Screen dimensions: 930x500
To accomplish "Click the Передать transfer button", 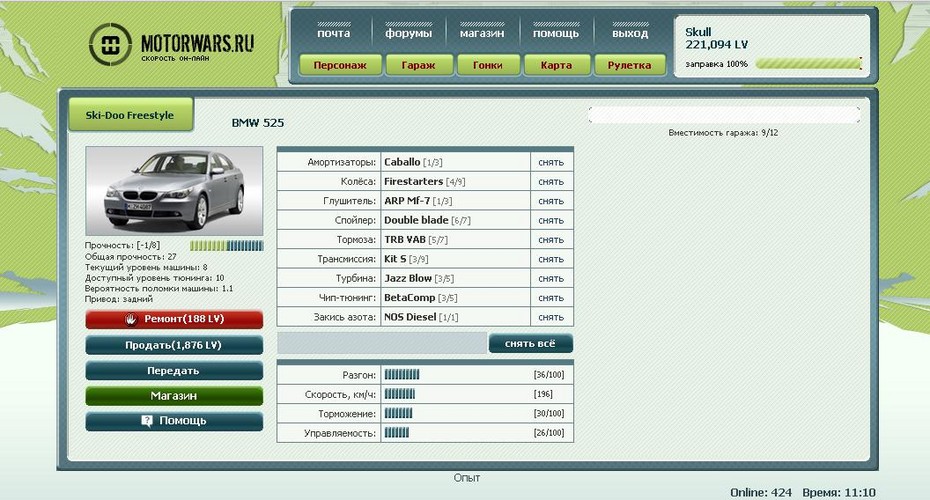I will coord(174,371).
